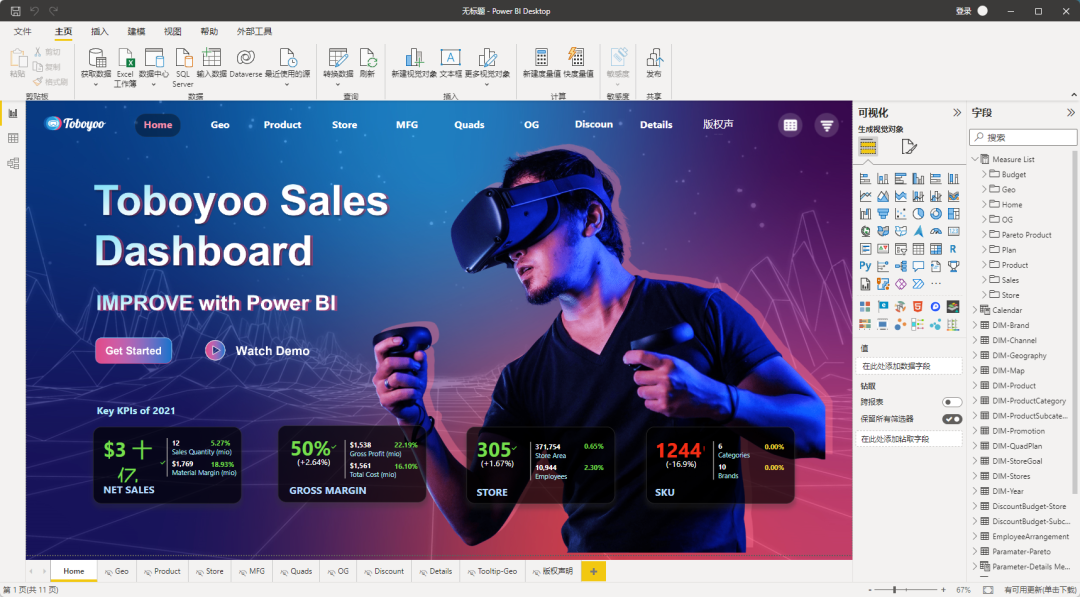Image resolution: width=1080 pixels, height=597 pixels.
Task: Click the Refresh (刷新) icon
Action: (367, 57)
